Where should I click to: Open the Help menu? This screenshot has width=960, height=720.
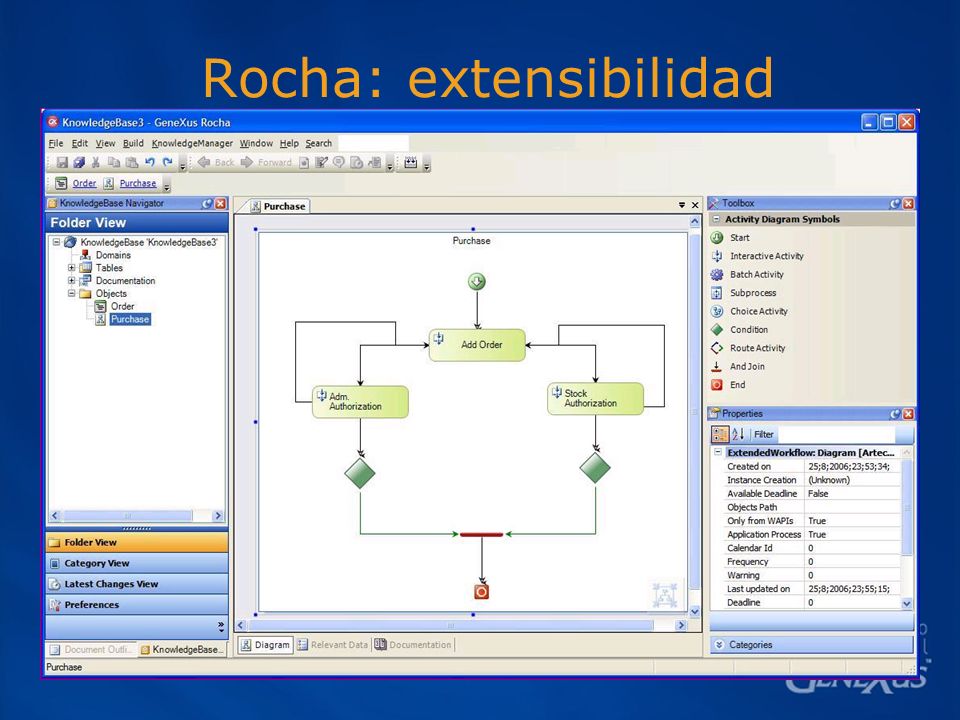point(289,143)
